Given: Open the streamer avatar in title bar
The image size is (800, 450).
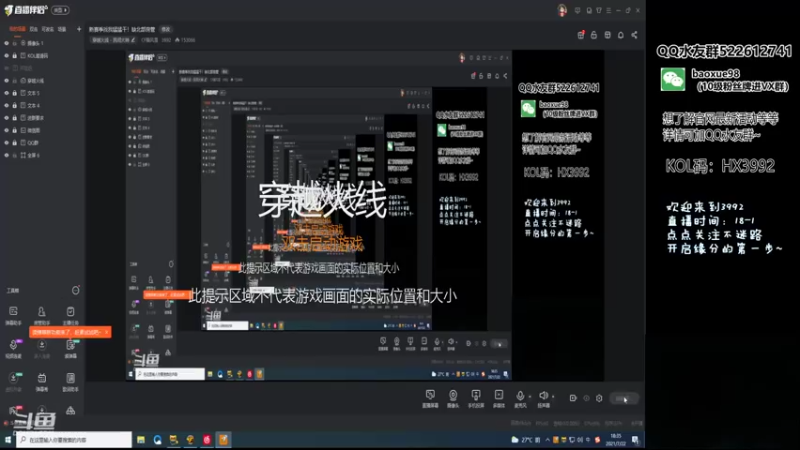Looking at the screenshot, I should [x=562, y=10].
